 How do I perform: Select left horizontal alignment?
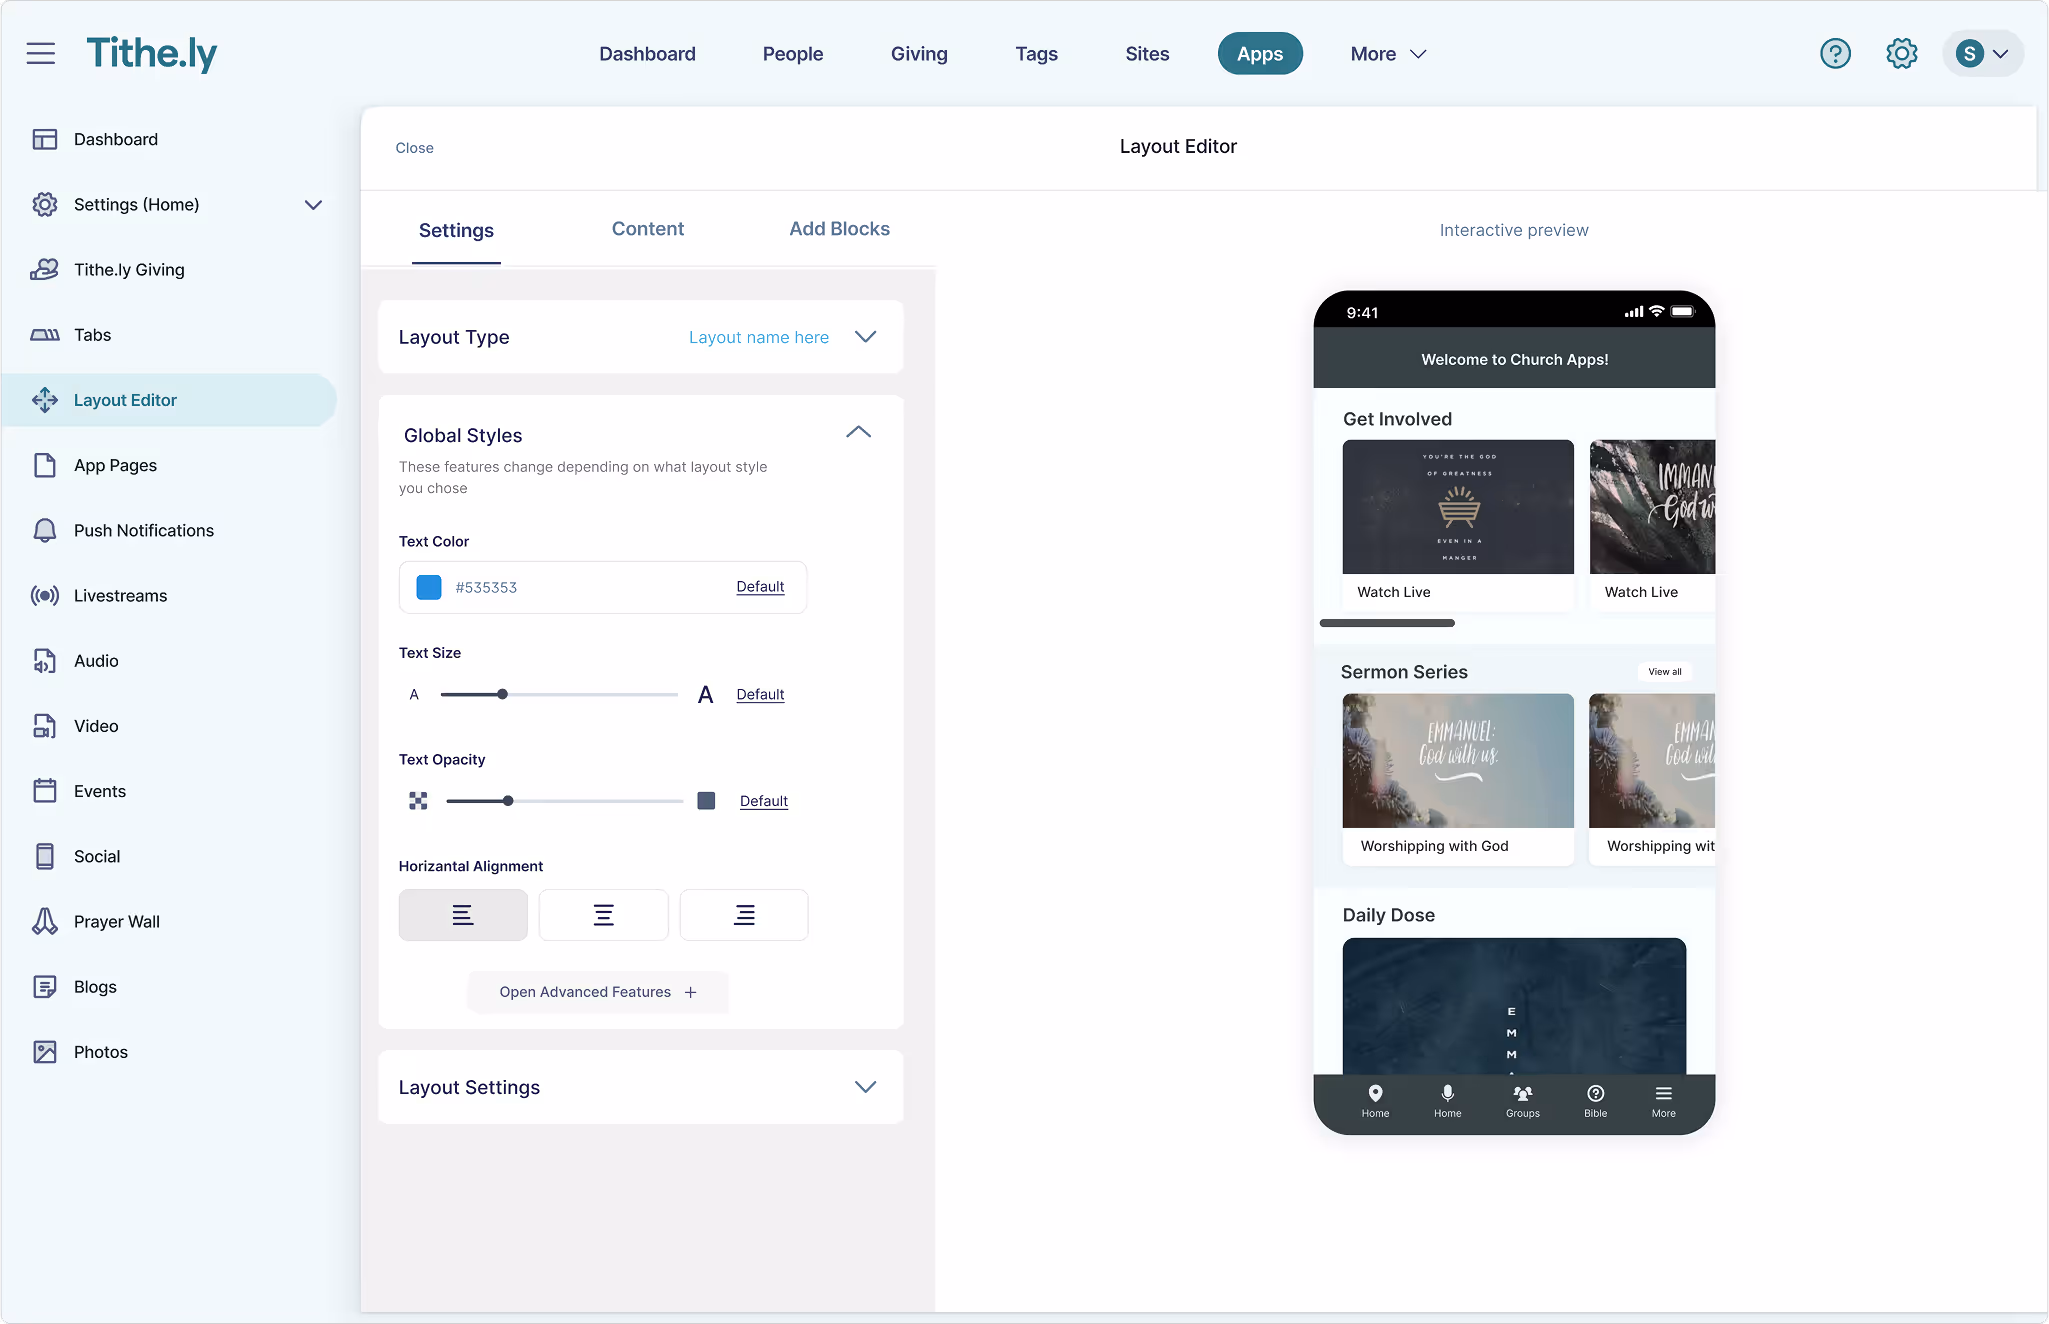[x=462, y=914]
